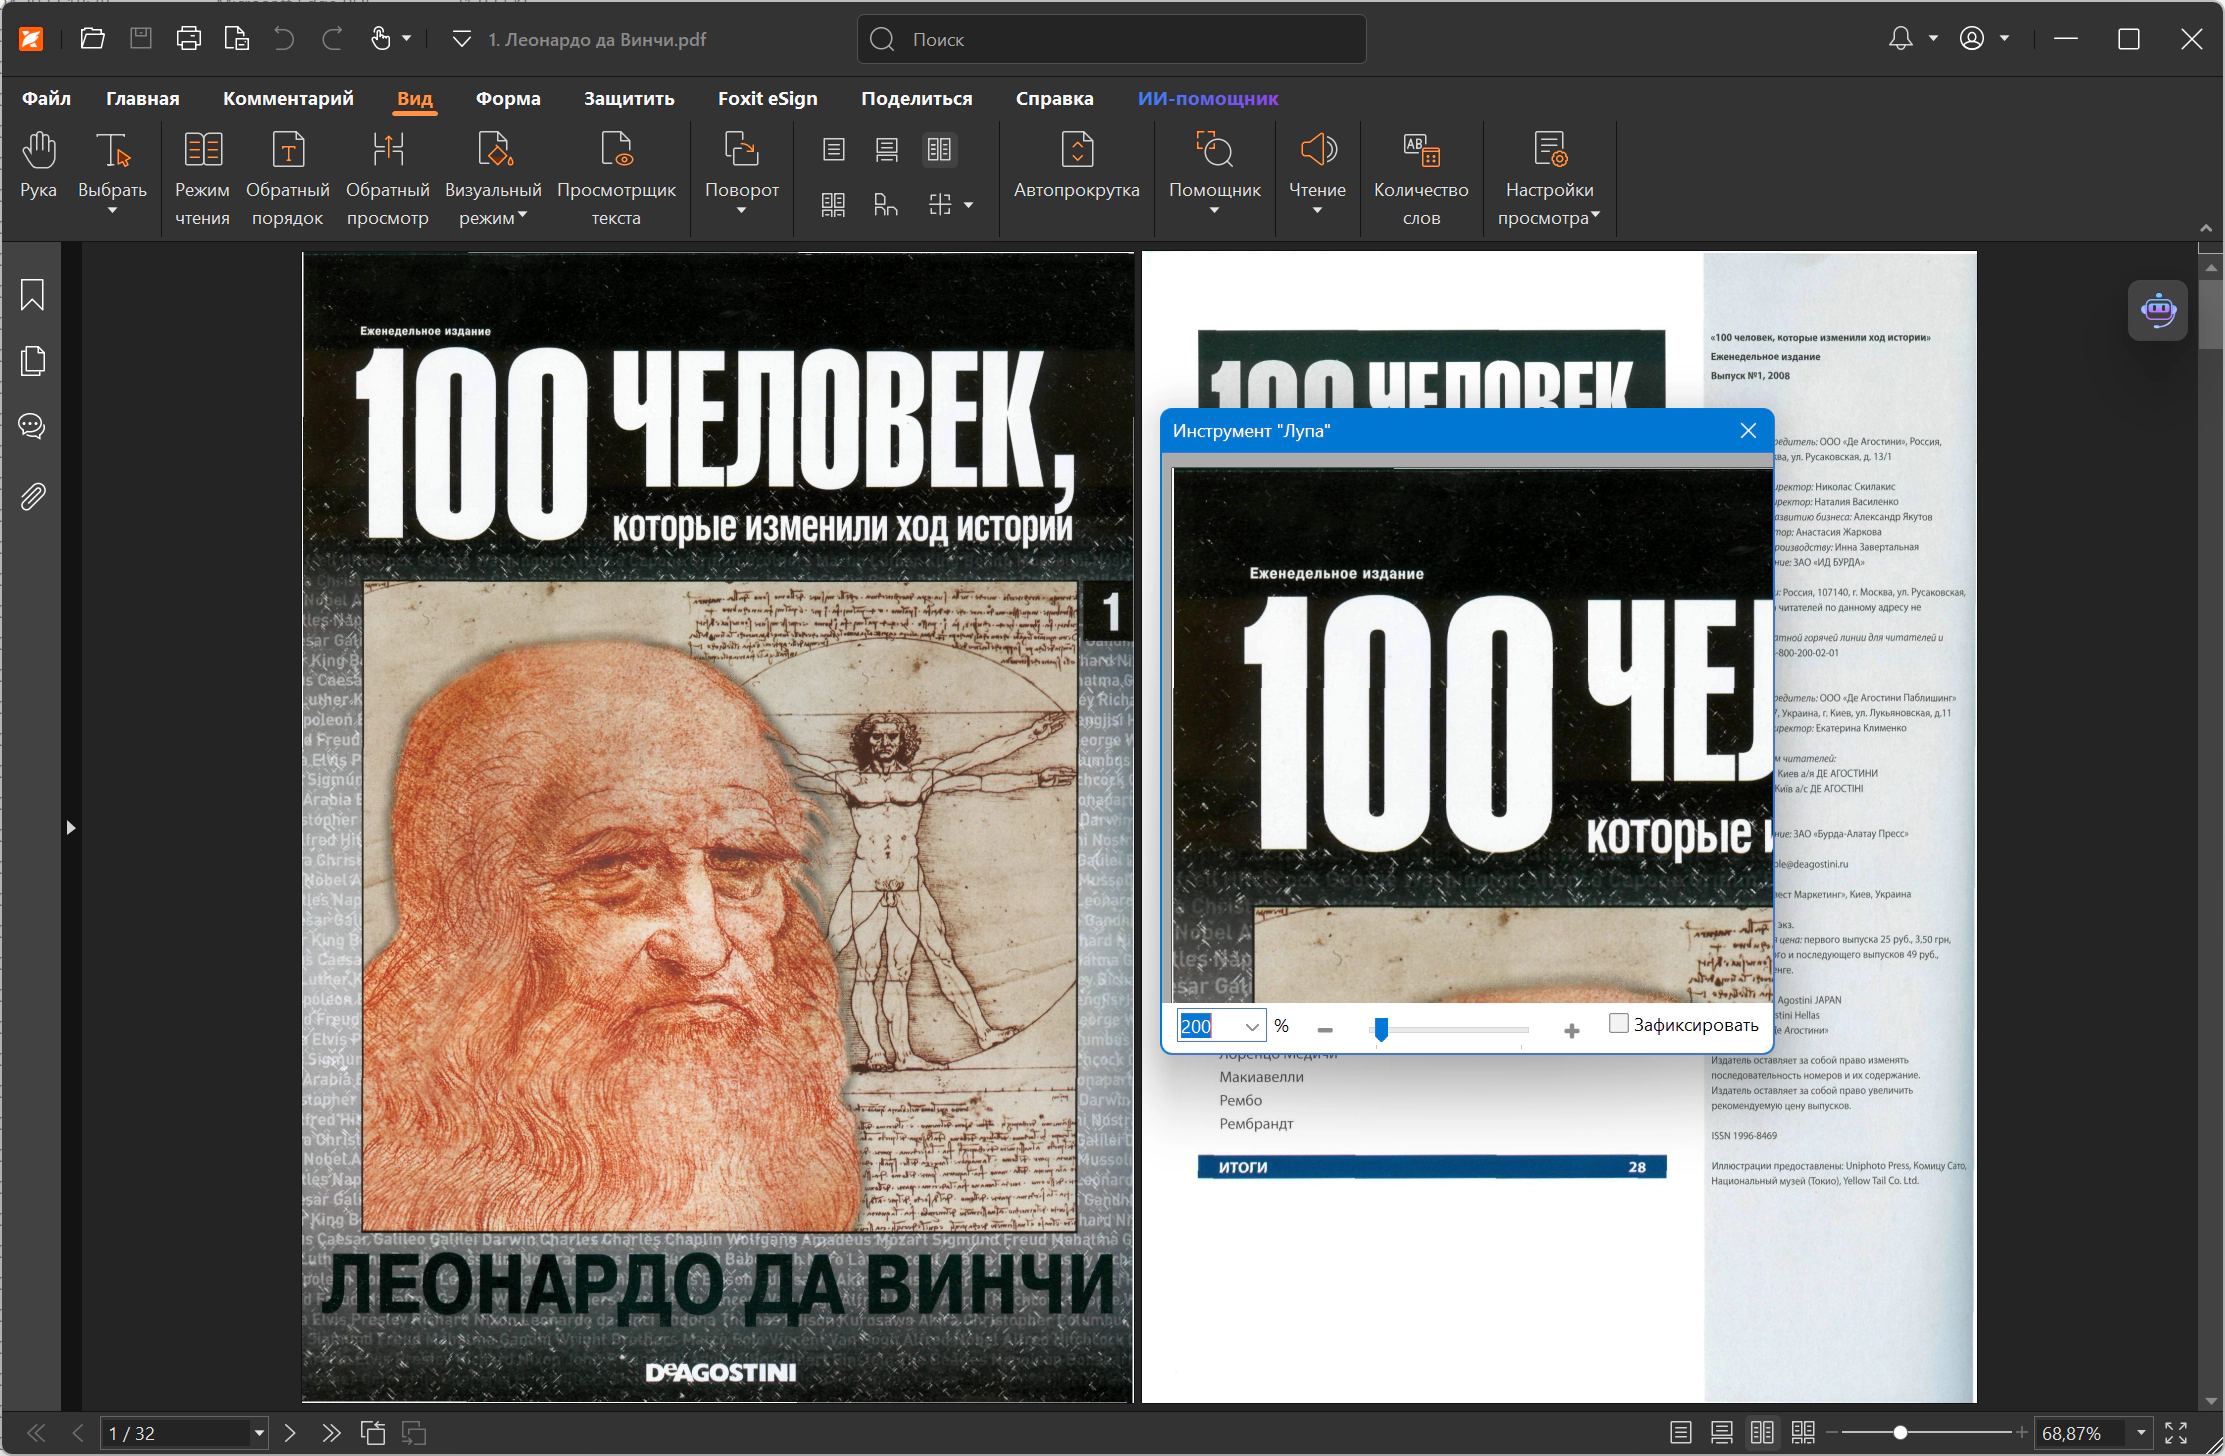
Task: Select the Рука hand tool
Action: coord(39,166)
